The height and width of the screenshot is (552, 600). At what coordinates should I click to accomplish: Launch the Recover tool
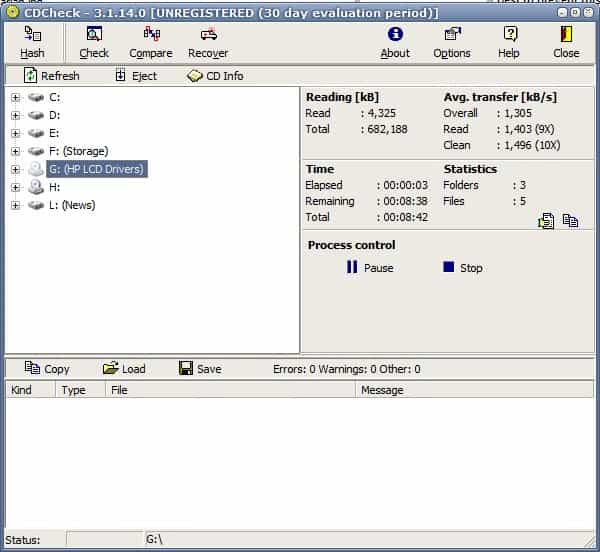click(208, 42)
